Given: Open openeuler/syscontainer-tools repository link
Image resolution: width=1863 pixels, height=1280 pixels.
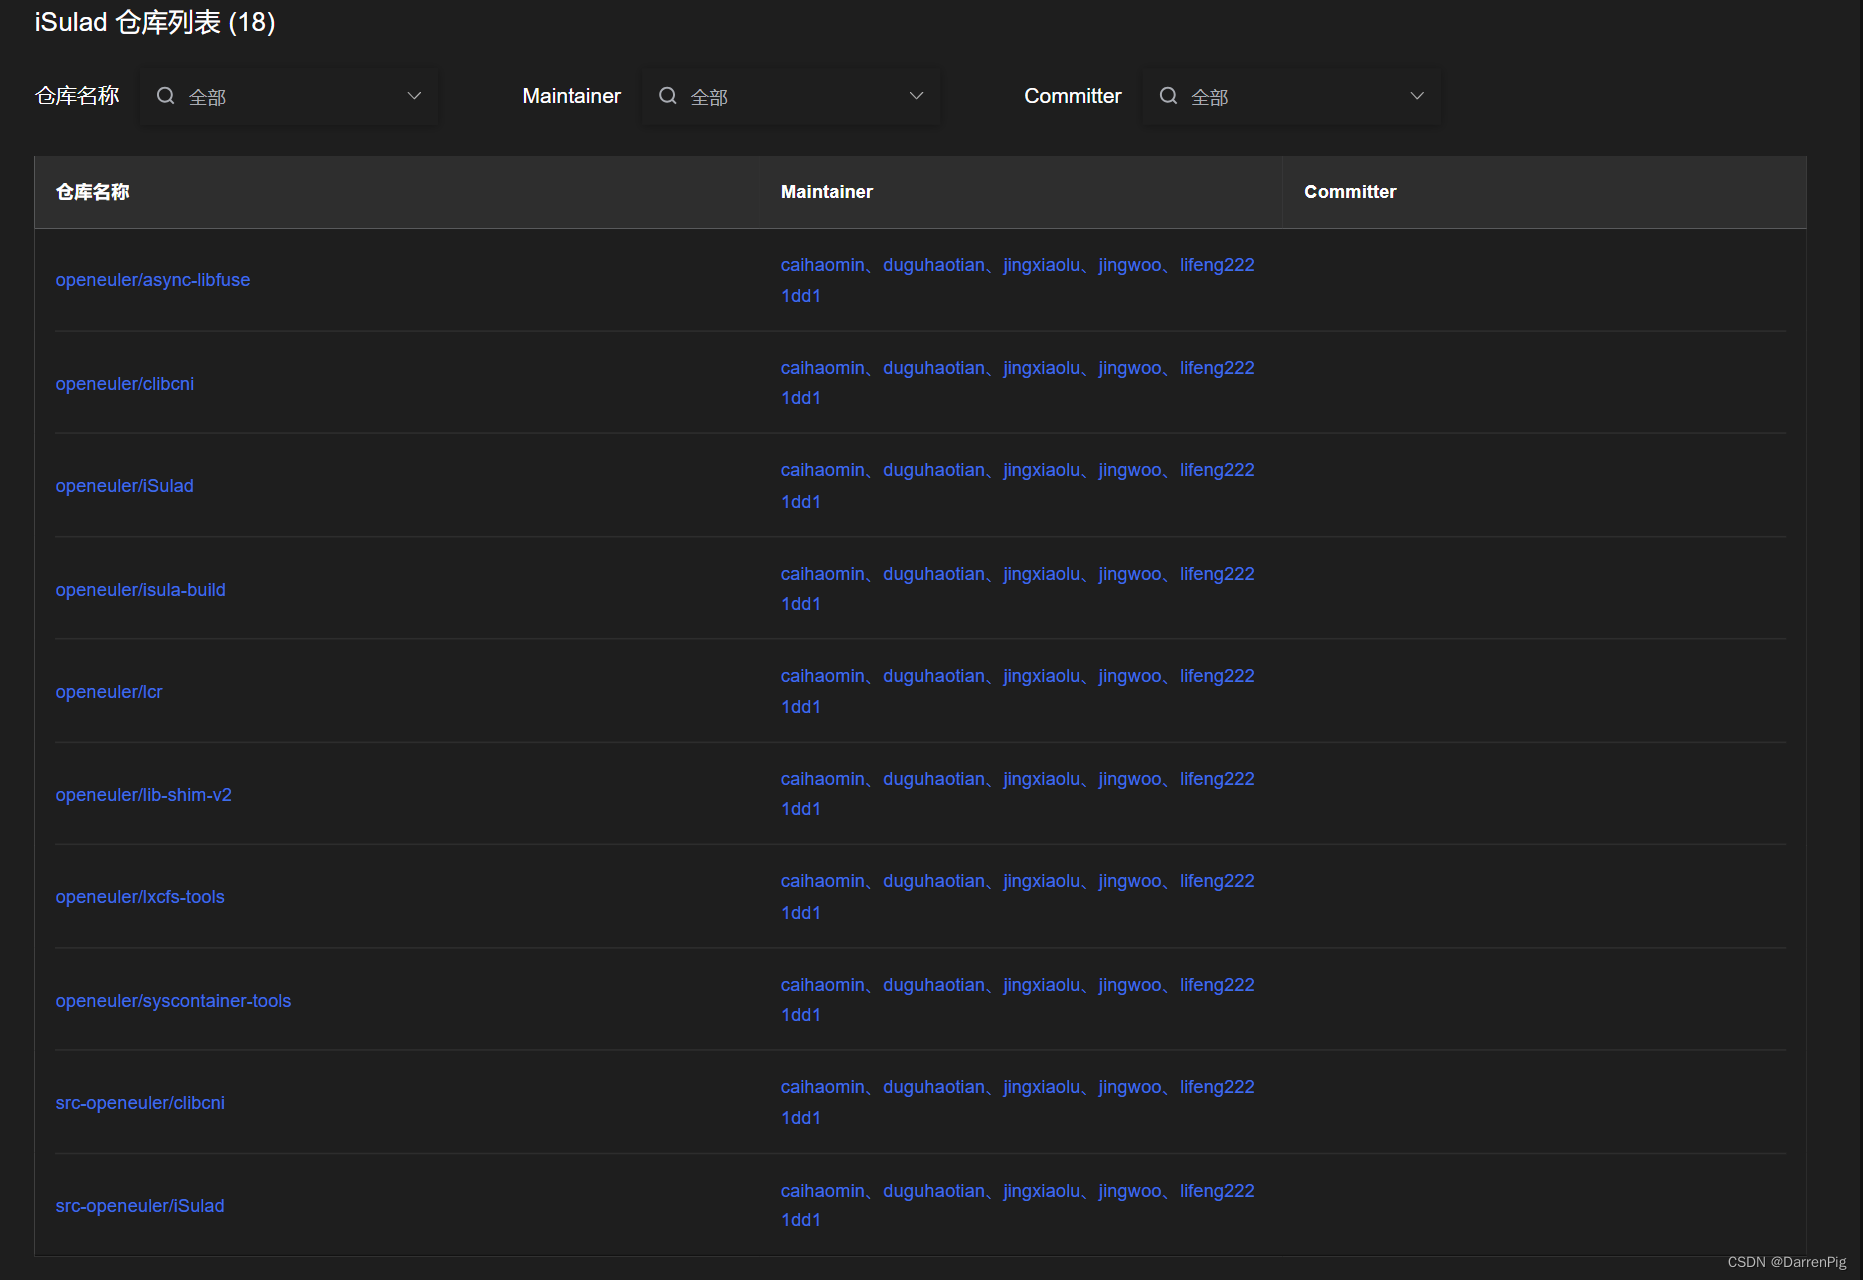Looking at the screenshot, I should [173, 1001].
